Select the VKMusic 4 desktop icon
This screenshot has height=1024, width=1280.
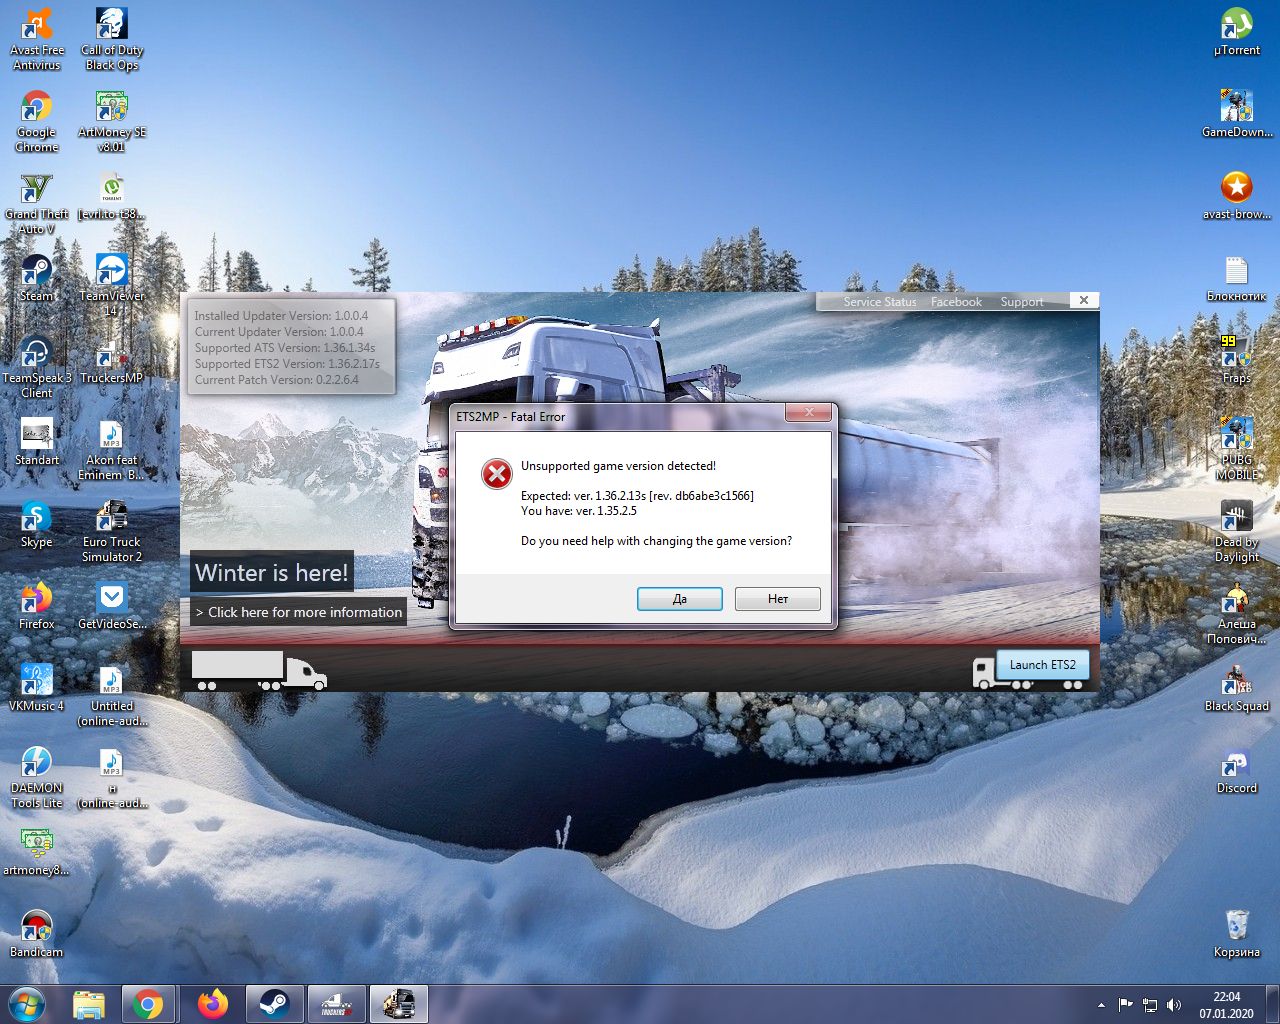click(37, 688)
